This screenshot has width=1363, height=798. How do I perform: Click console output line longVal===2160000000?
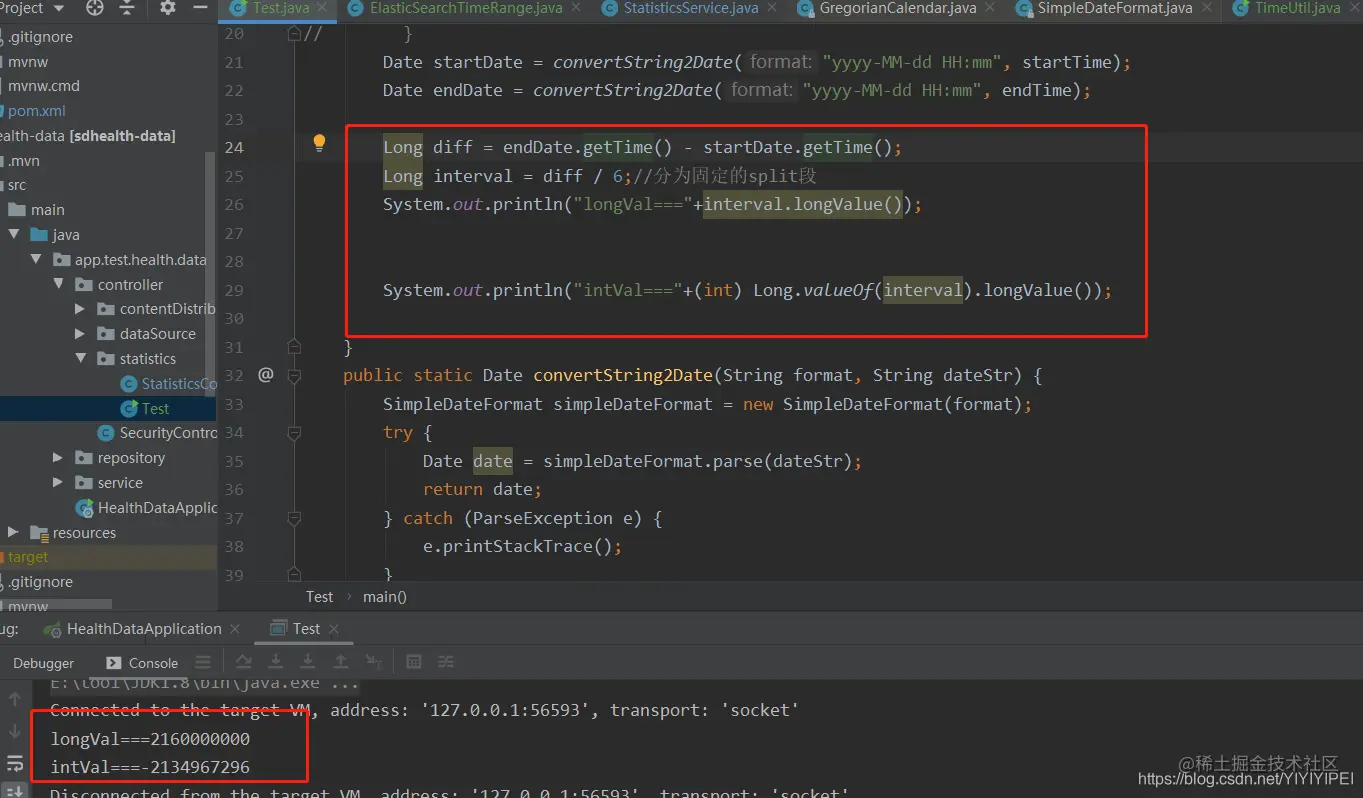[150, 739]
